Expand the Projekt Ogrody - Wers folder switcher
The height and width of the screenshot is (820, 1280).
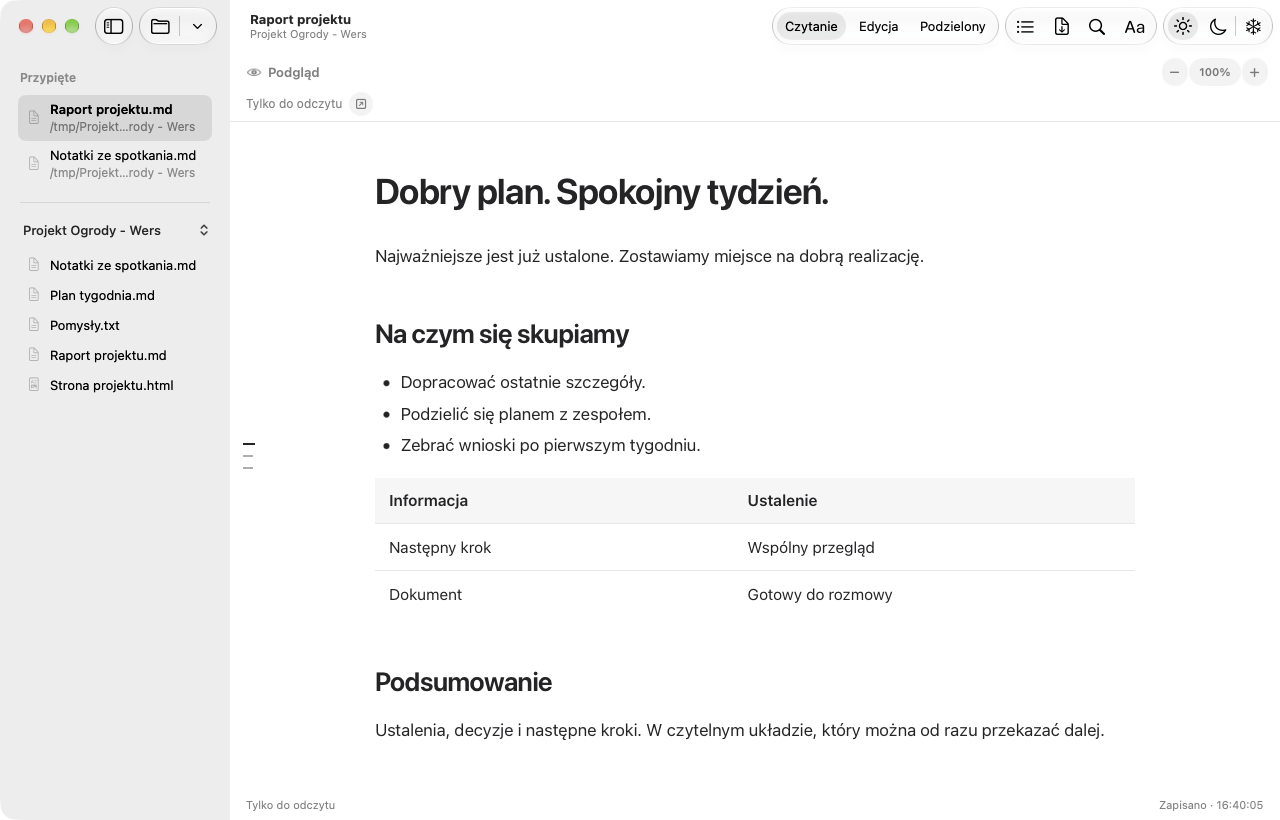[x=115, y=230]
